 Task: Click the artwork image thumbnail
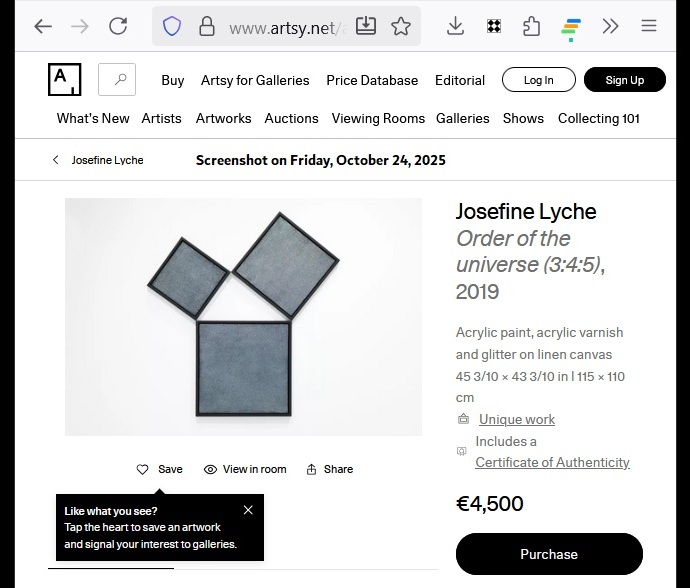click(x=243, y=317)
